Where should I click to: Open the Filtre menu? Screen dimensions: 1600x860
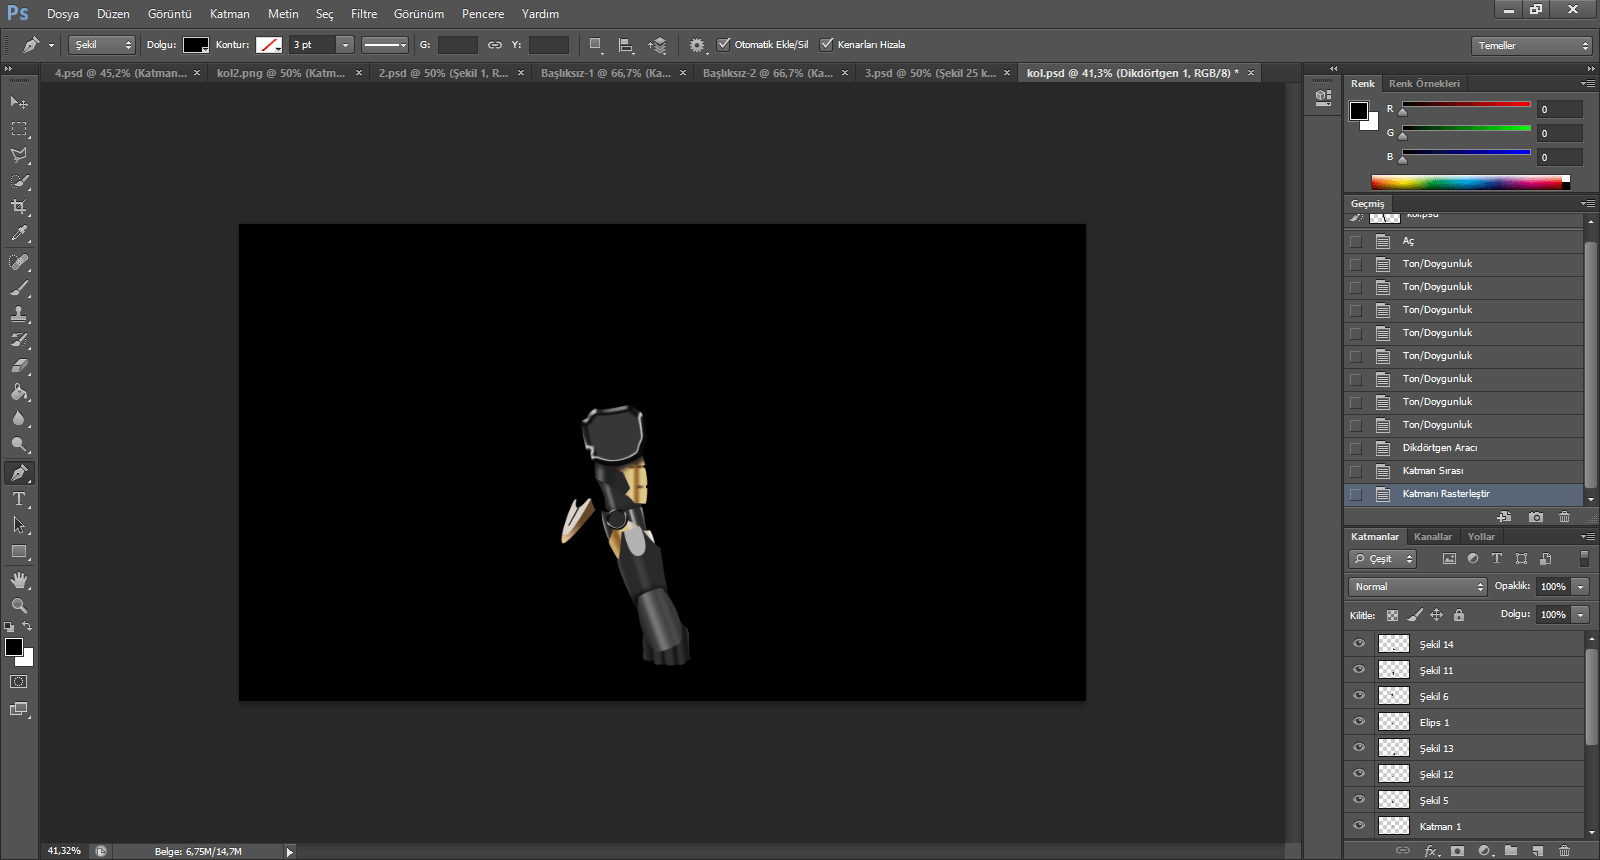[x=364, y=14]
